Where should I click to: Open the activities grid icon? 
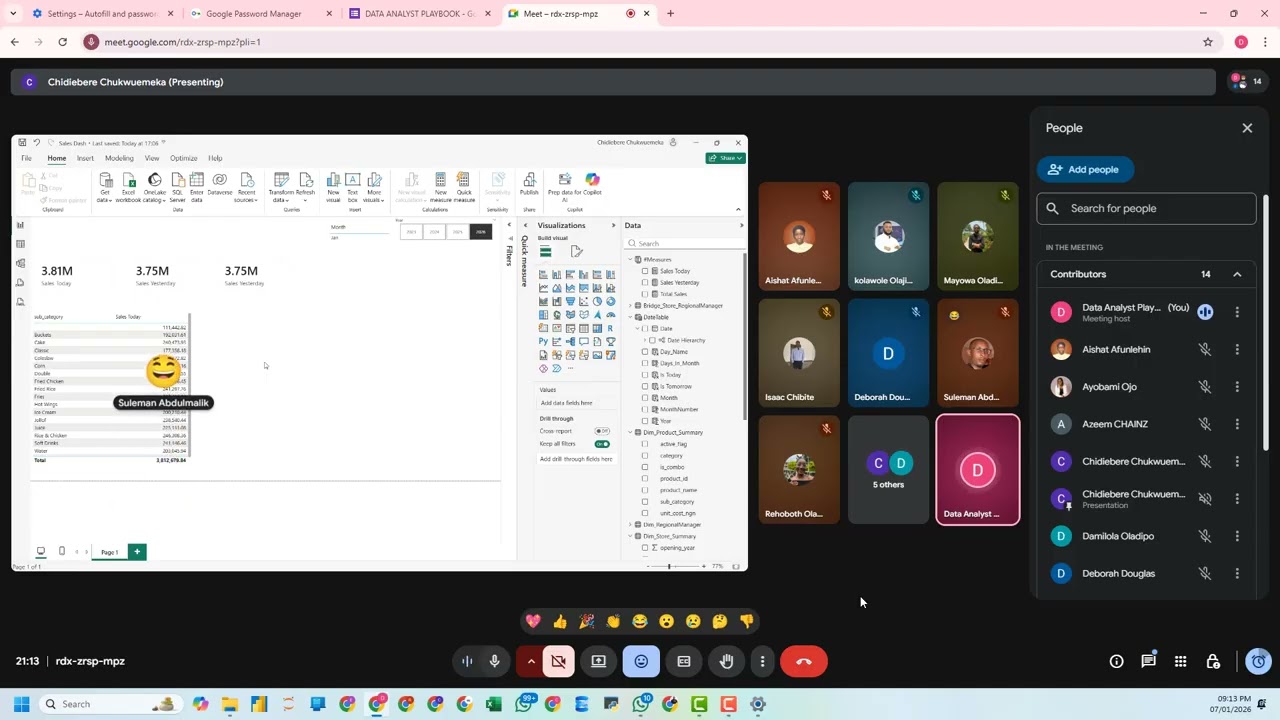(1180, 661)
